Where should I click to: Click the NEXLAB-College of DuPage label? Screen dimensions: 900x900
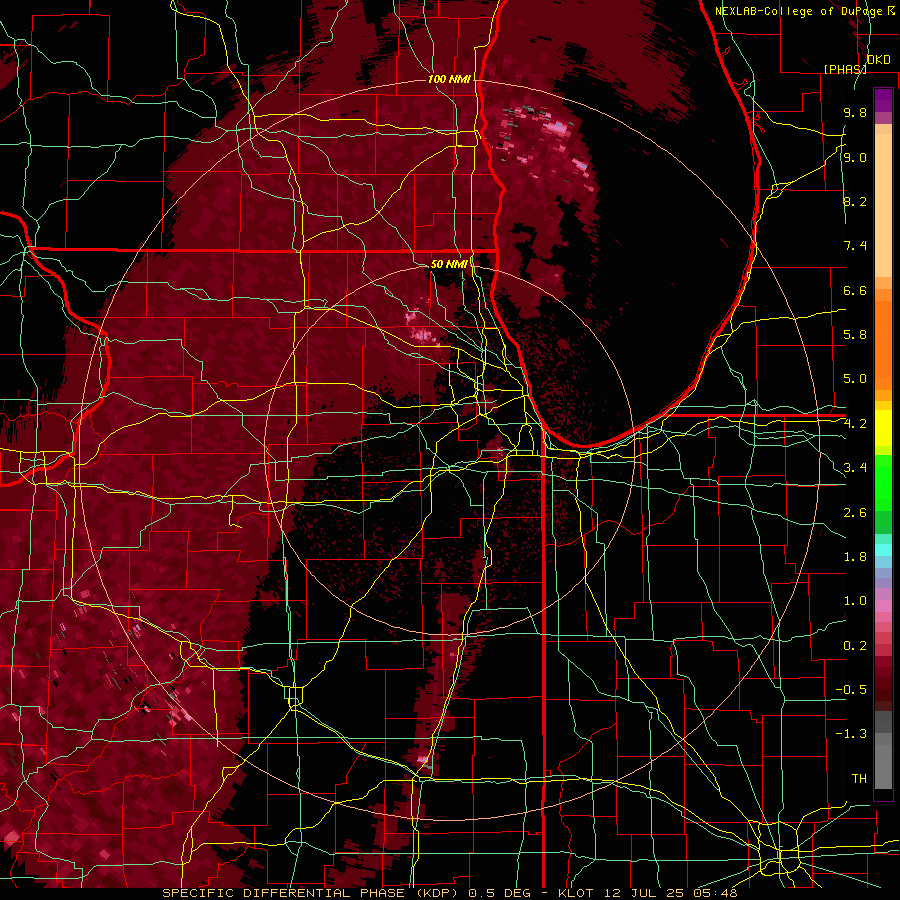pyautogui.click(x=799, y=11)
